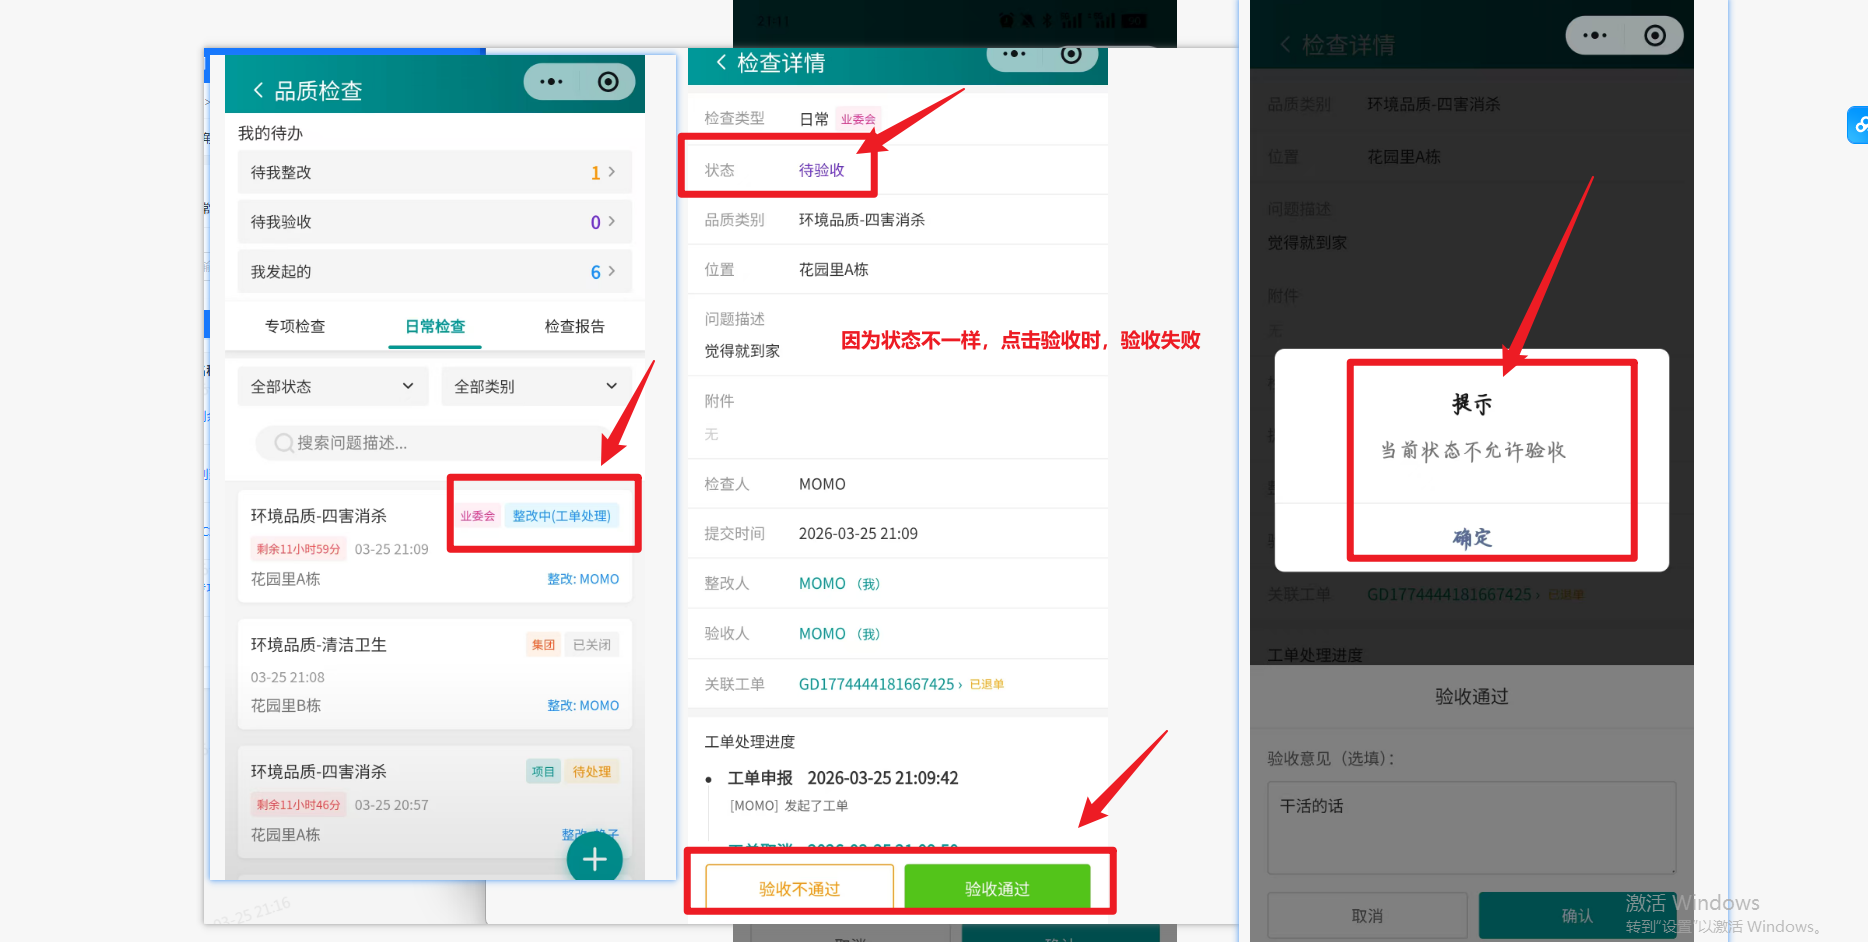This screenshot has width=1868, height=942.
Task: Confirm the dialog by clicking 确定
Action: [1471, 538]
